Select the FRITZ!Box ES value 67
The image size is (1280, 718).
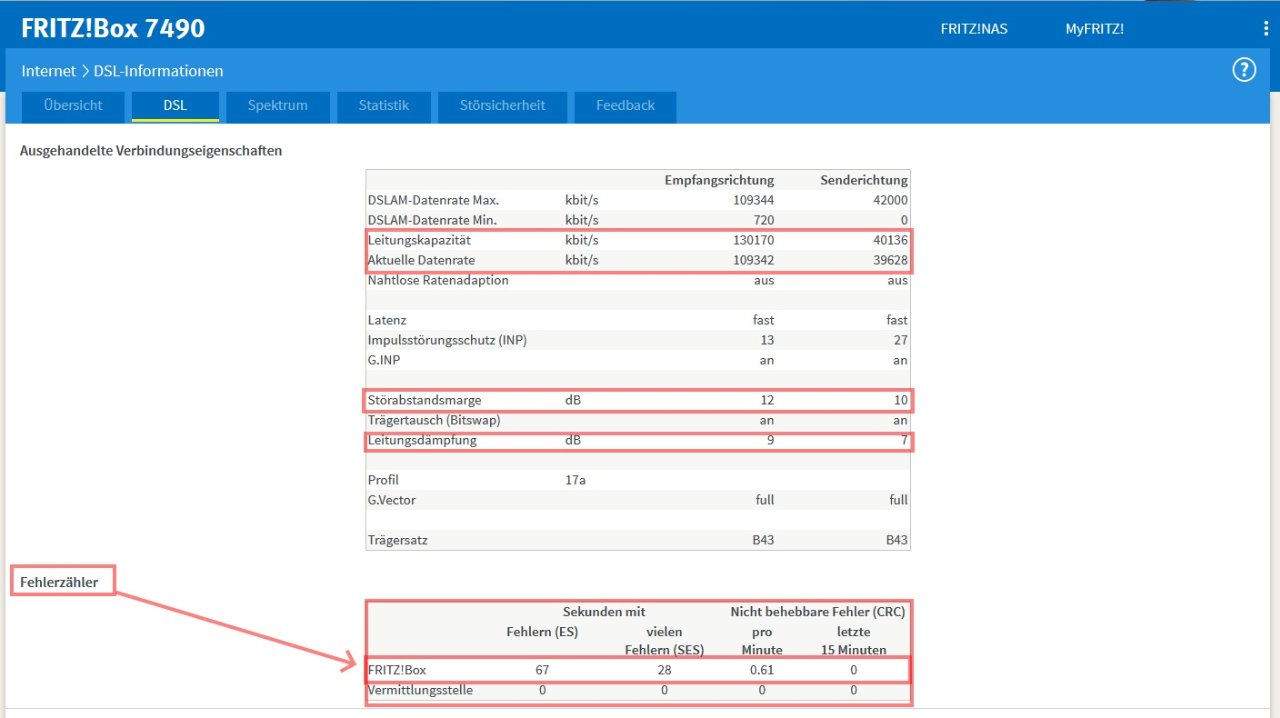pos(542,670)
